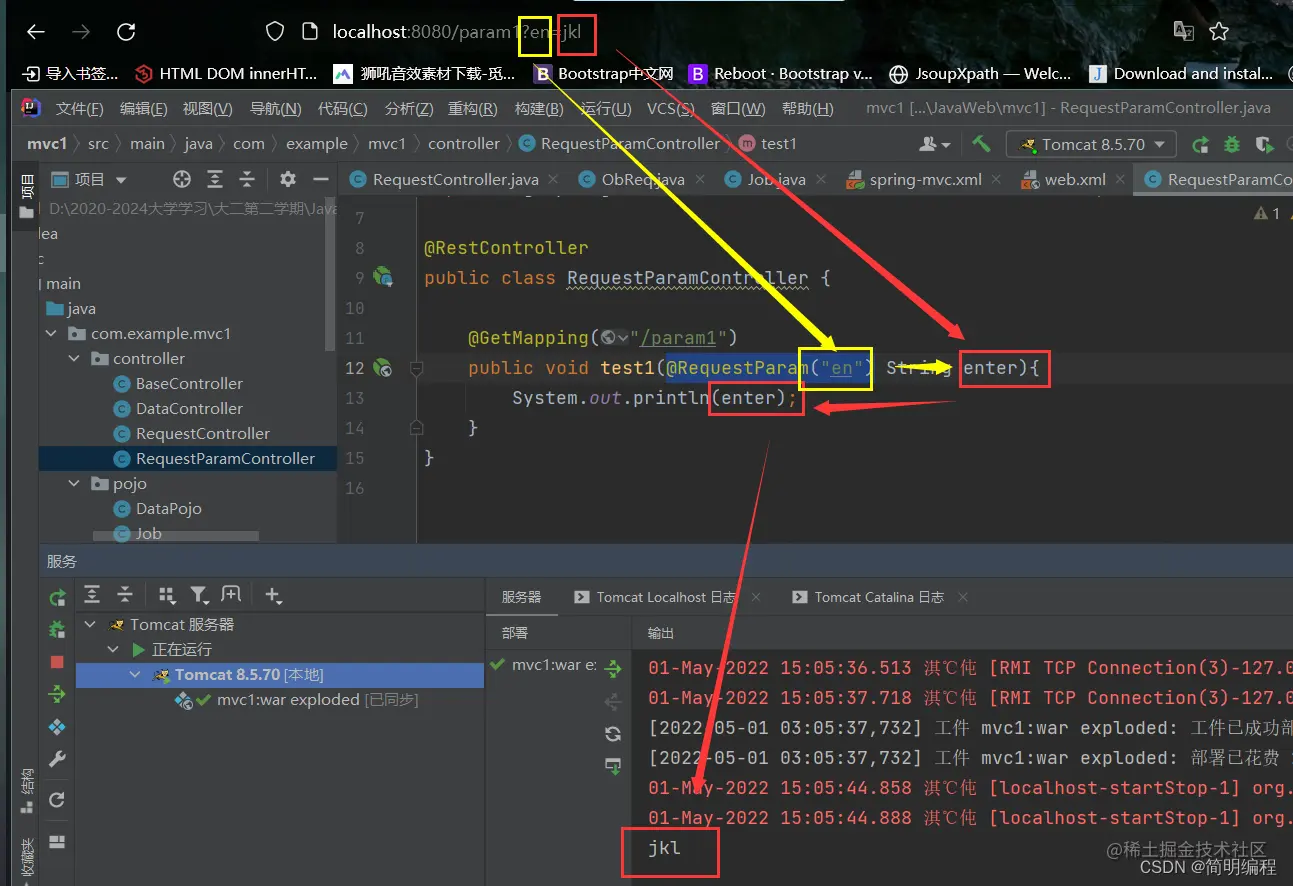
Task: Click the gutter icon on line 12
Action: (x=383, y=368)
